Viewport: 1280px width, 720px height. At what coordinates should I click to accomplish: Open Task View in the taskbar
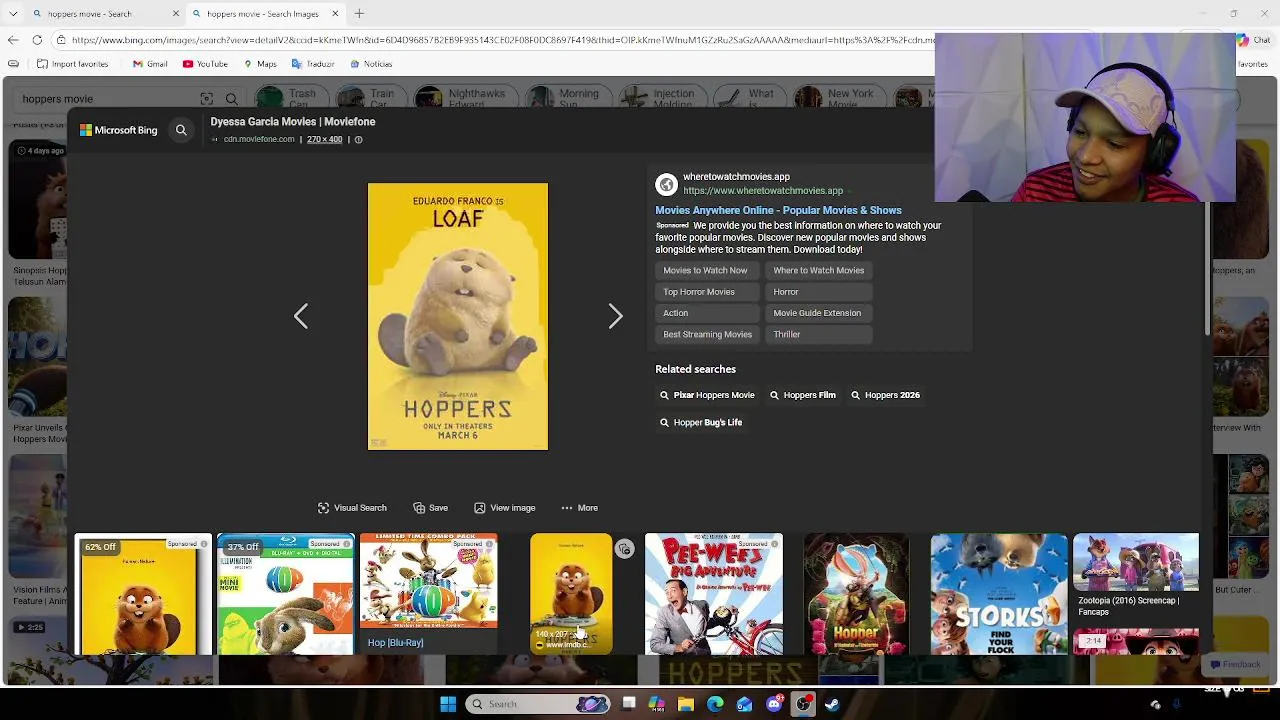[629, 704]
